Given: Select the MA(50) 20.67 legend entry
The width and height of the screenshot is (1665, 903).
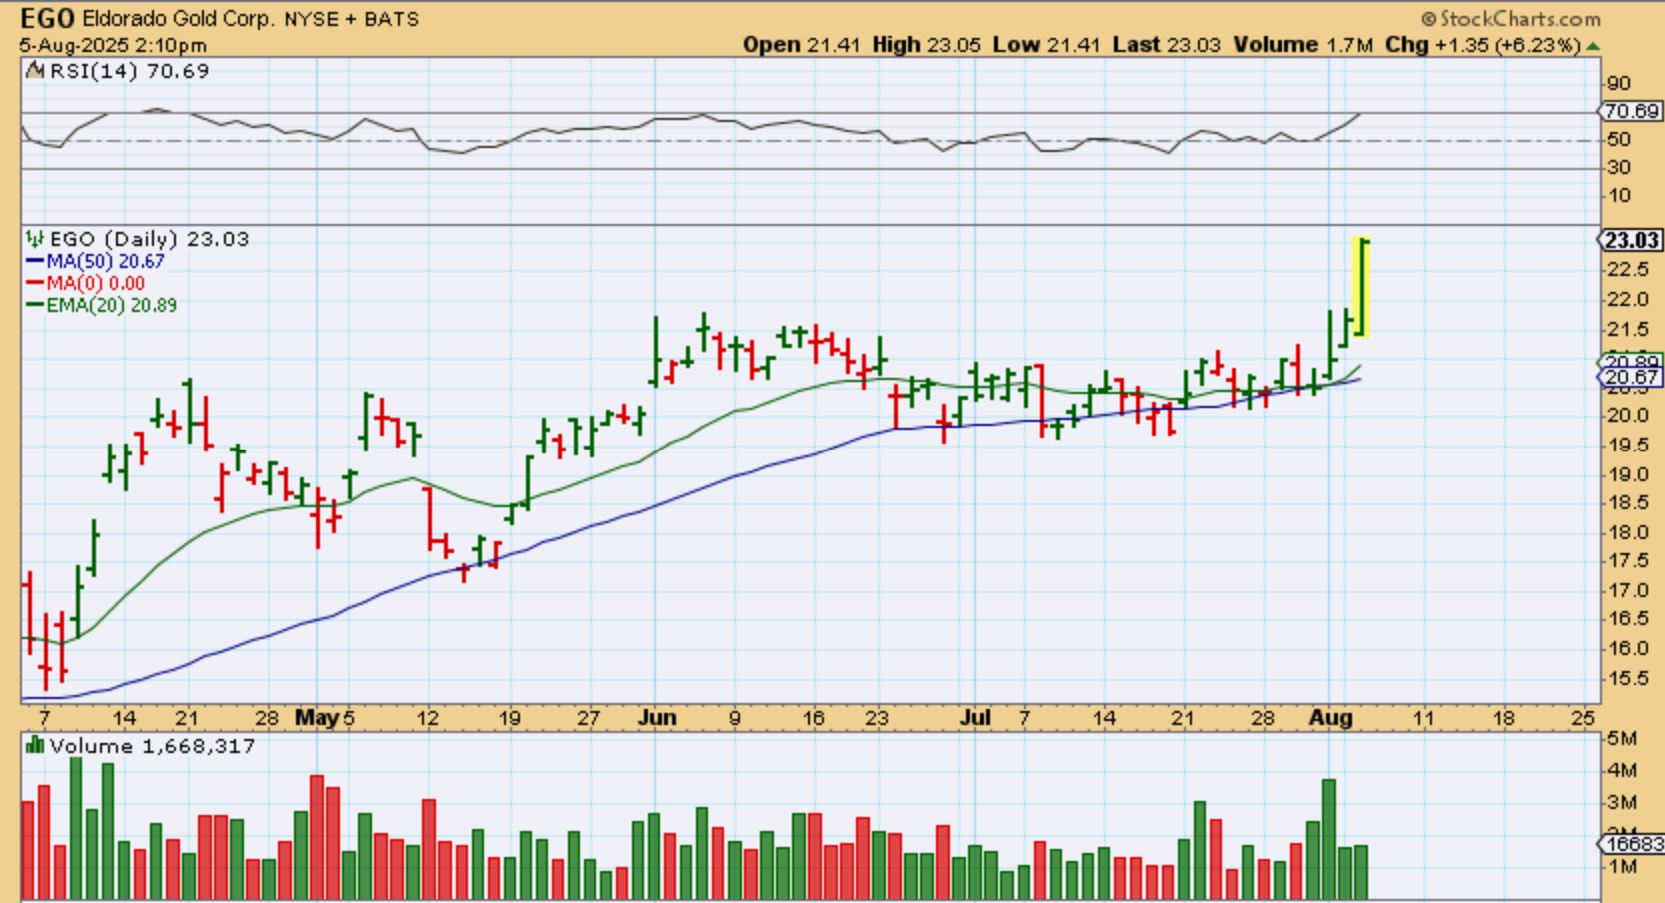Looking at the screenshot, I should click(95, 261).
